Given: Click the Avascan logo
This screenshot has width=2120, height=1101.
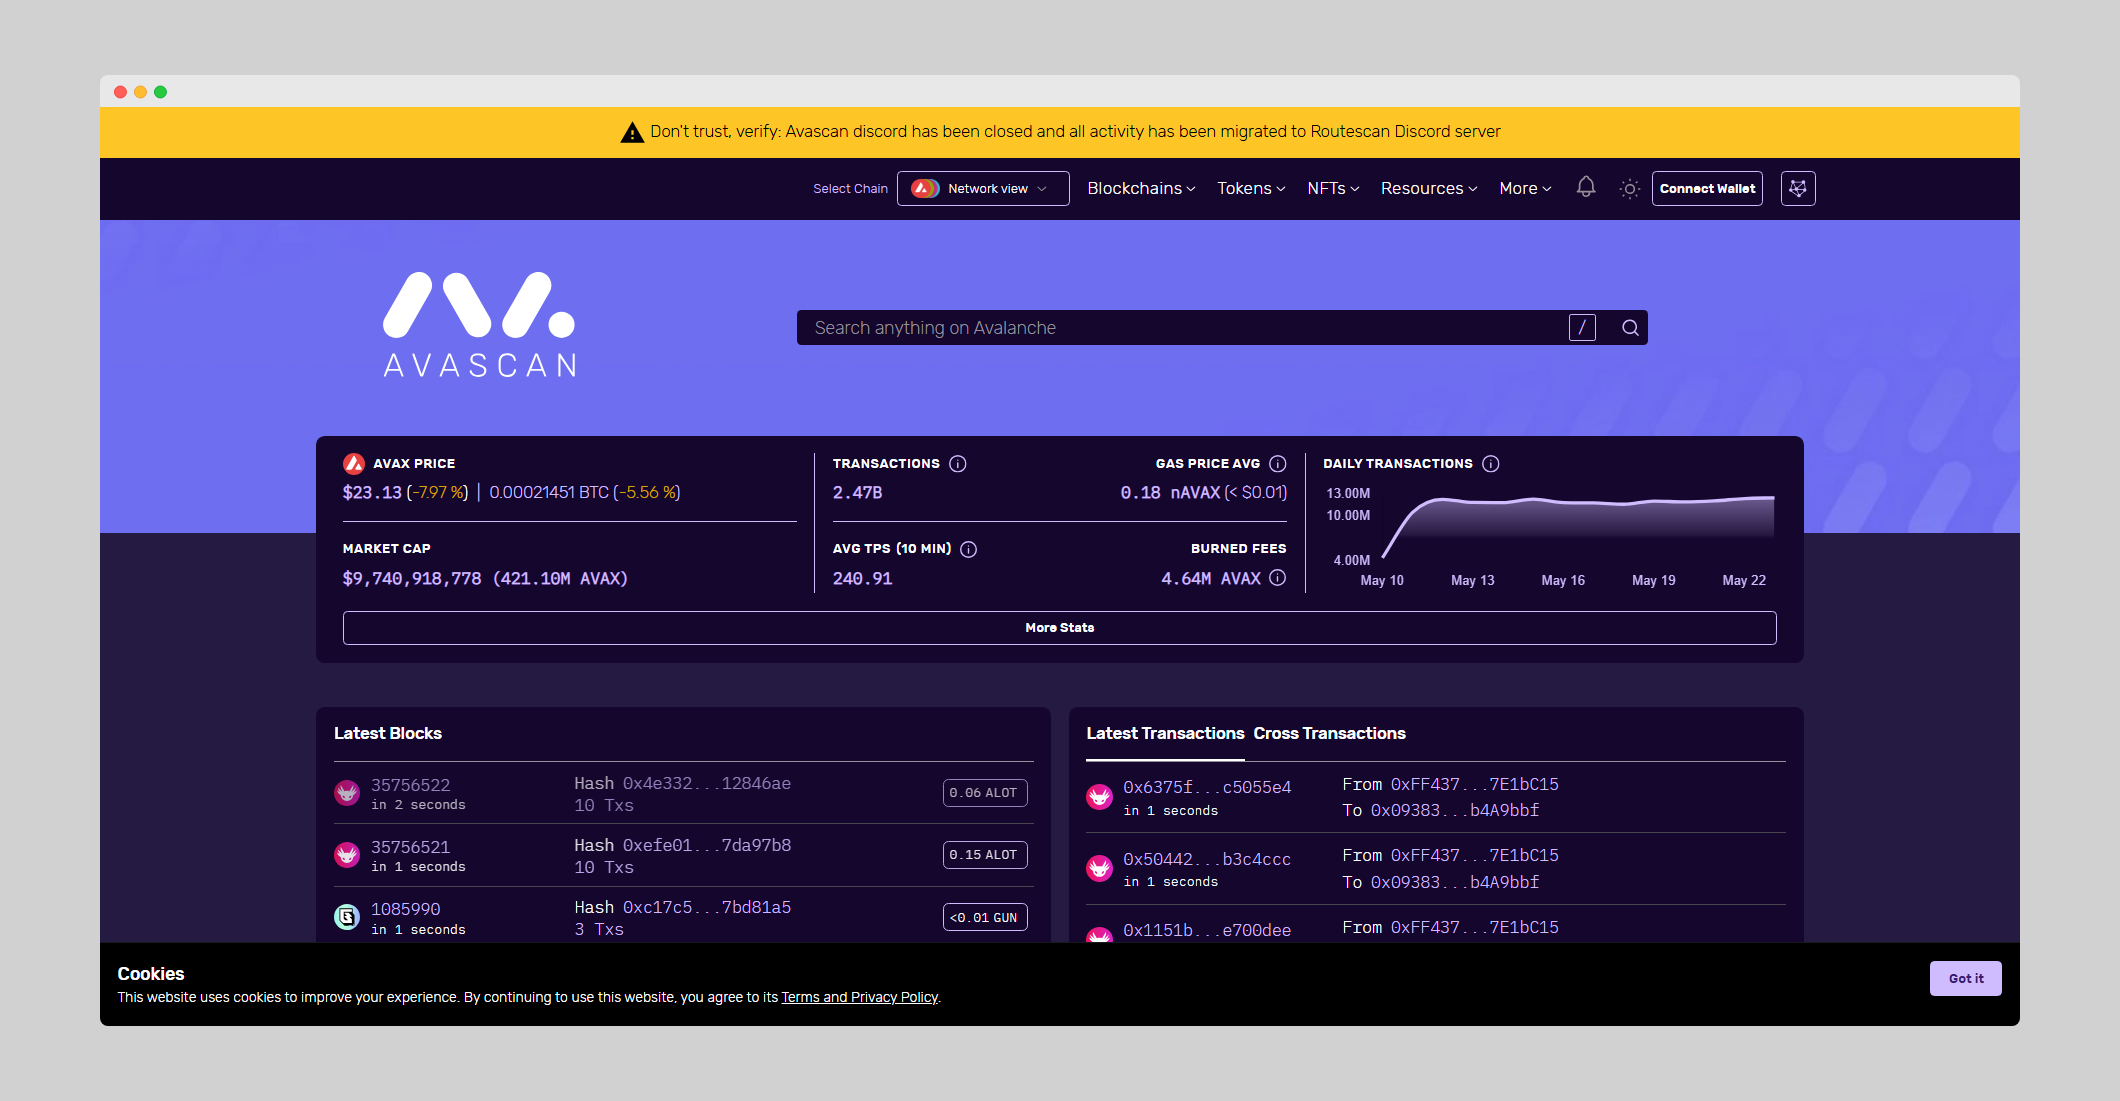Looking at the screenshot, I should pos(480,325).
